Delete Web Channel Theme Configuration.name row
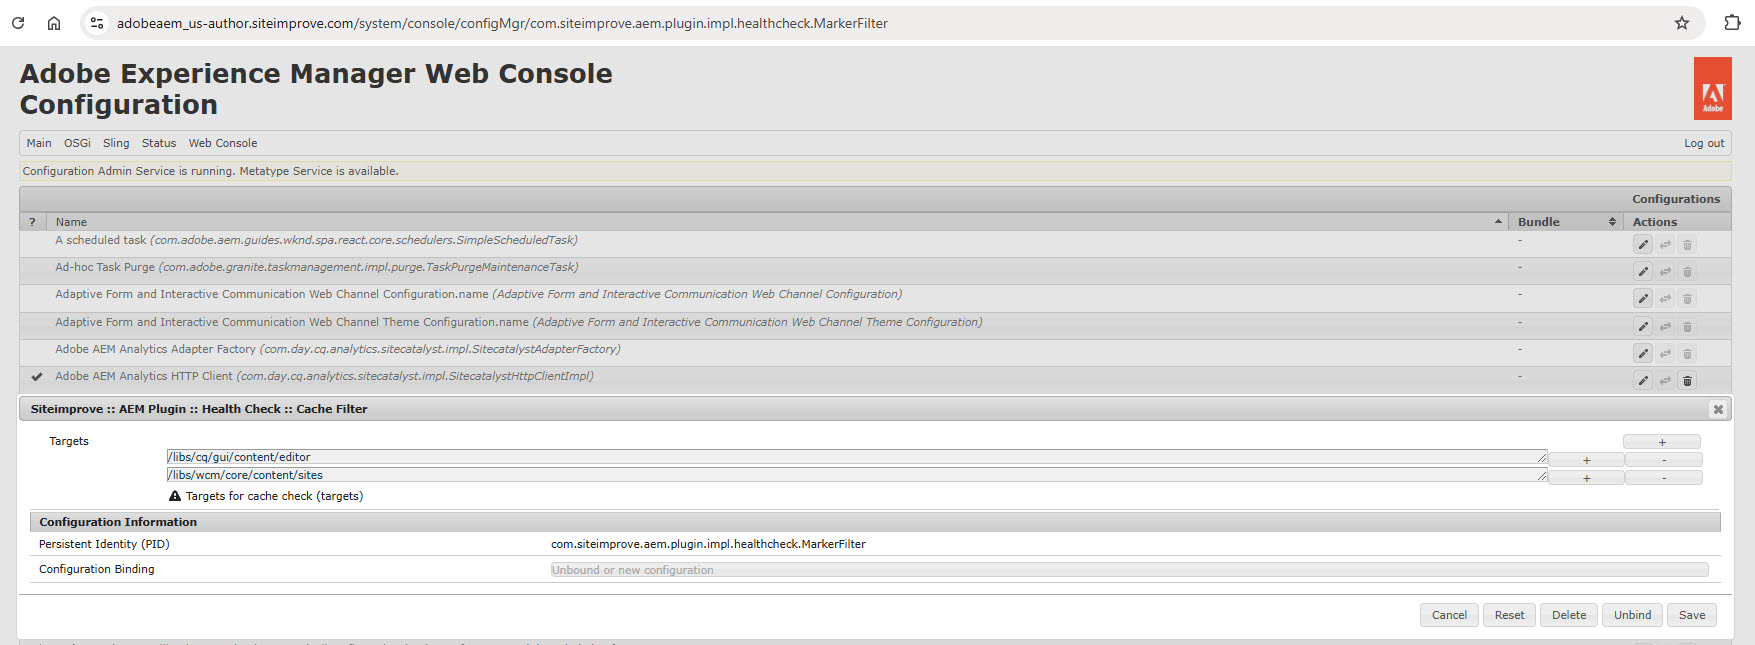This screenshot has height=645, width=1755. [x=1687, y=327]
